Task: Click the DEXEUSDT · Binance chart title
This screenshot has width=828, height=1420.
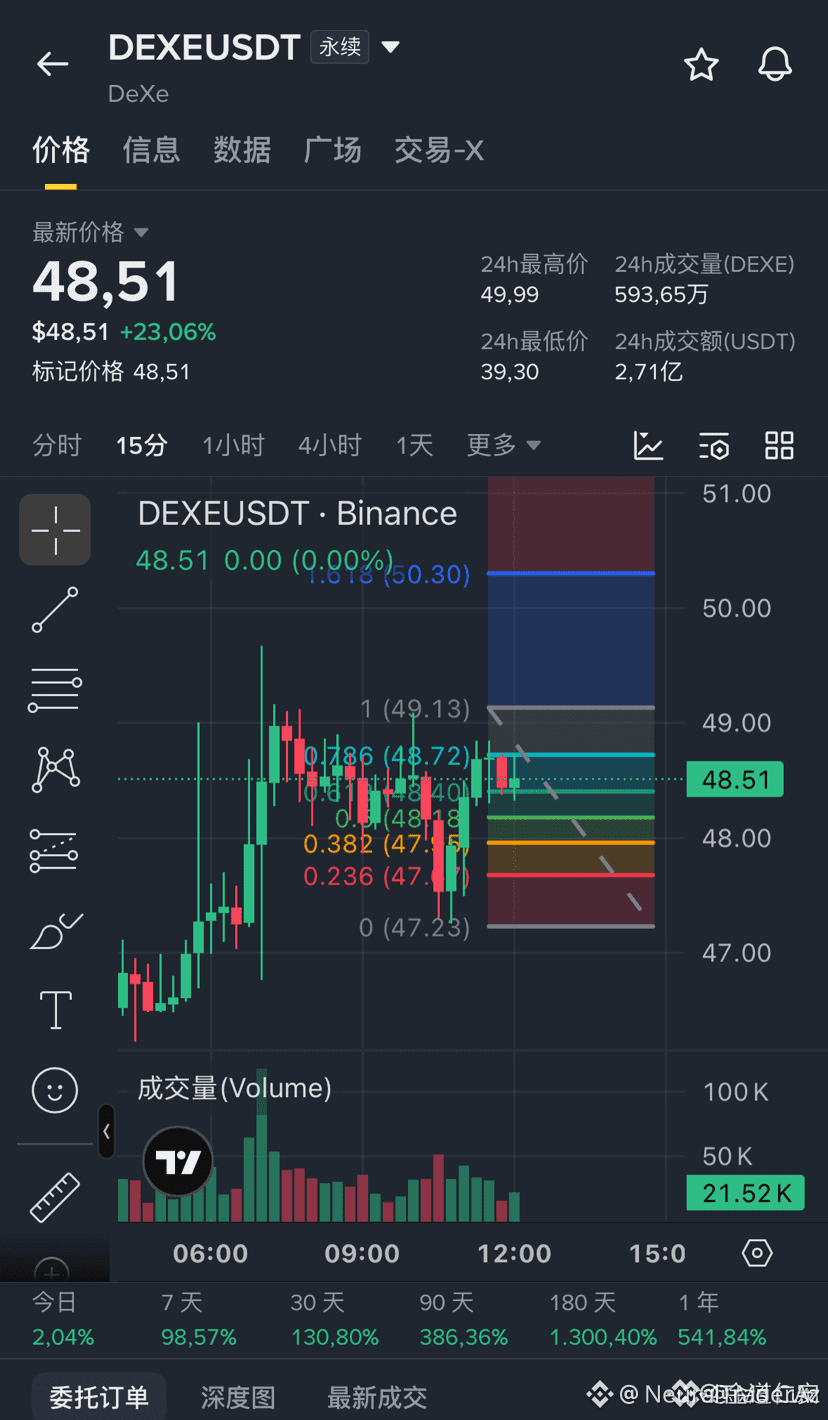Action: (x=297, y=513)
